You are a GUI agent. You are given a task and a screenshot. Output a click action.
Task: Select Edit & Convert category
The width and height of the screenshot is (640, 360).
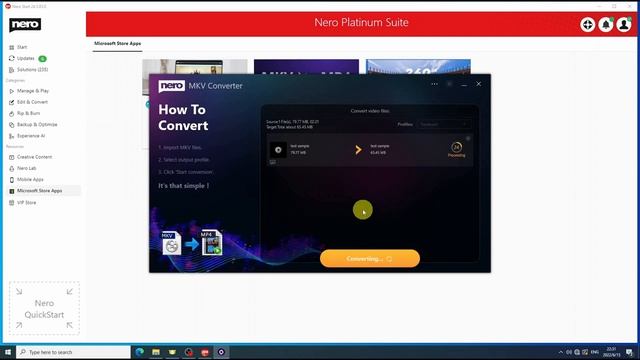(32, 102)
